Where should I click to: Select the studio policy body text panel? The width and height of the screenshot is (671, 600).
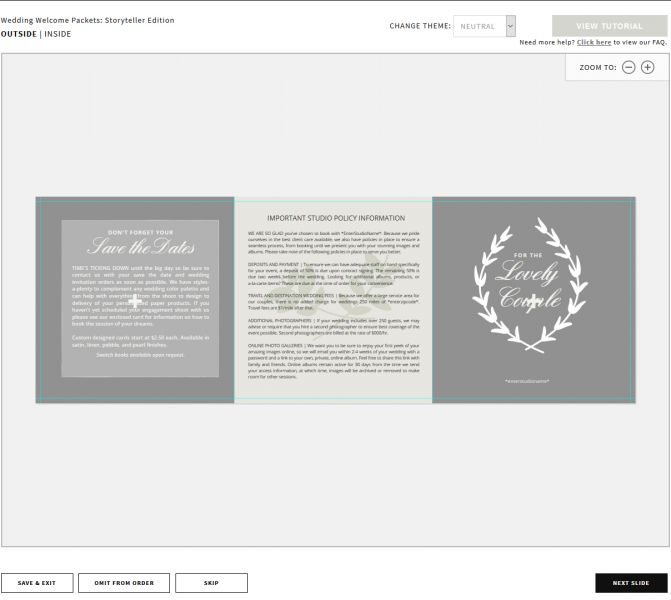pos(333,306)
